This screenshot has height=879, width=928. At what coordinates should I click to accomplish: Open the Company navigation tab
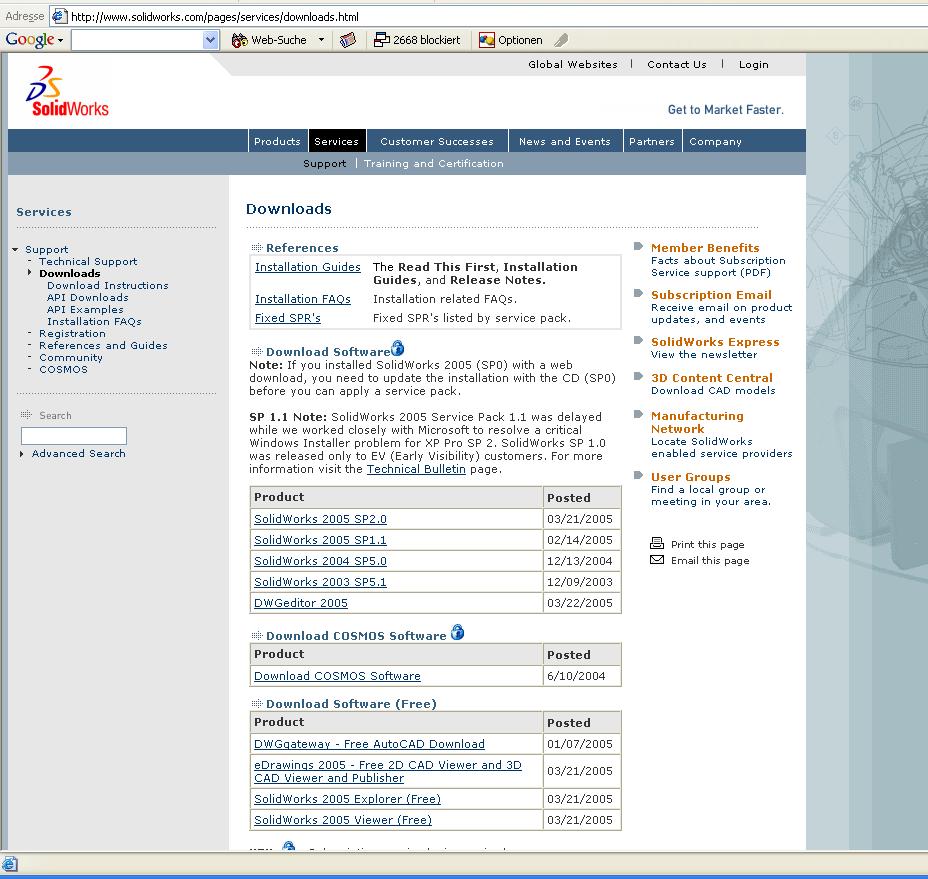[715, 141]
